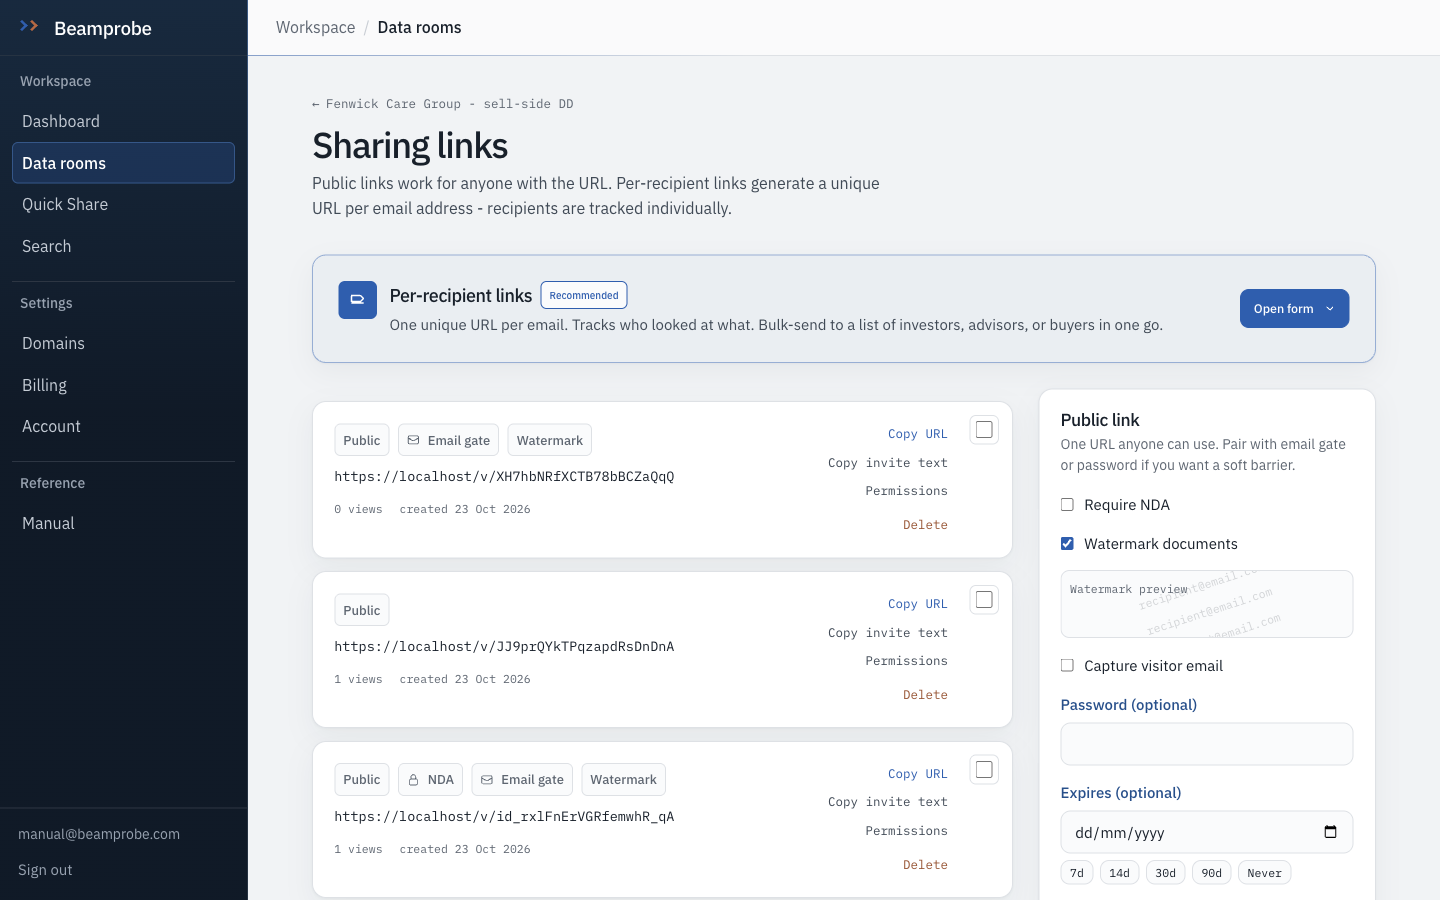This screenshot has height=900, width=1440.
Task: Click the Workspace breadcrumb
Action: pyautogui.click(x=315, y=27)
